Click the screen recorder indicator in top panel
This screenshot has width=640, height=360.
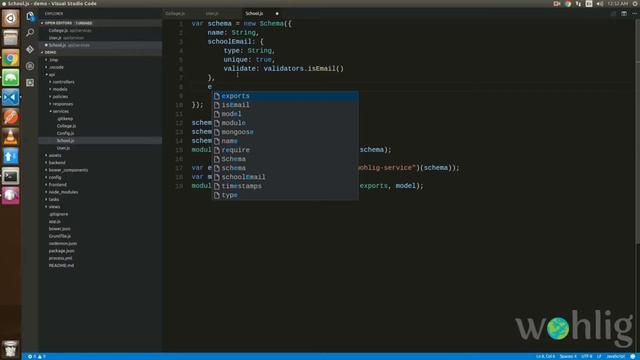point(557,4)
